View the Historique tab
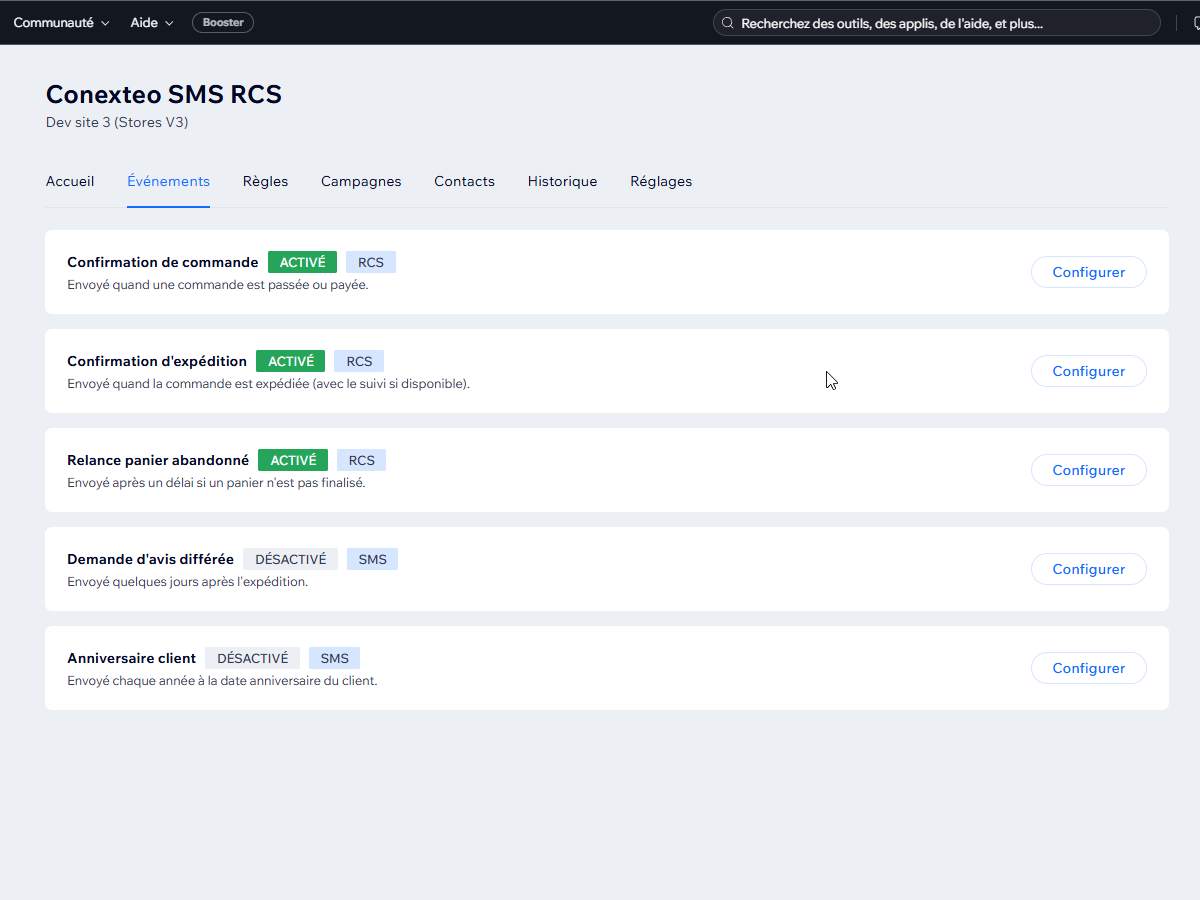Screen dimensions: 1200x900 pyautogui.click(x=562, y=181)
